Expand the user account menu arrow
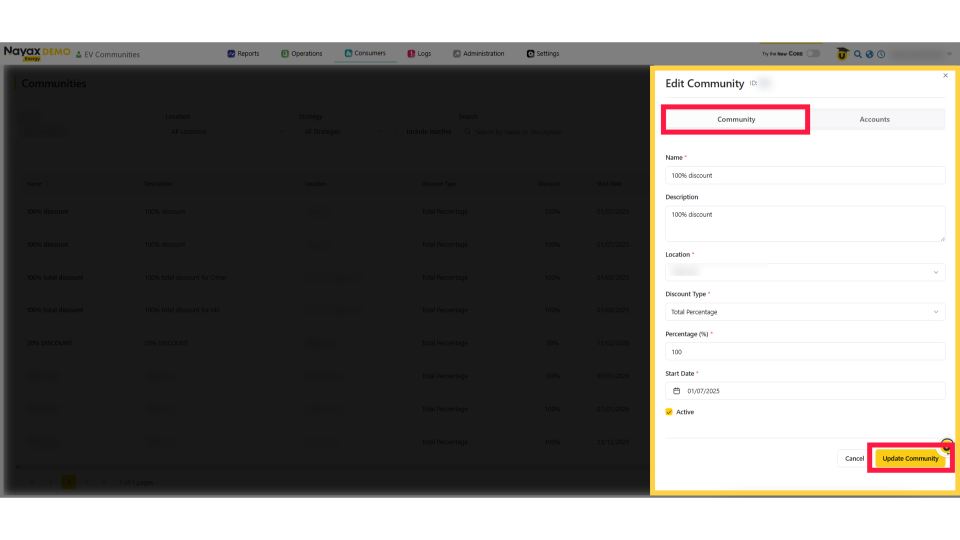Screen dimensions: 960x540 coord(951,54)
